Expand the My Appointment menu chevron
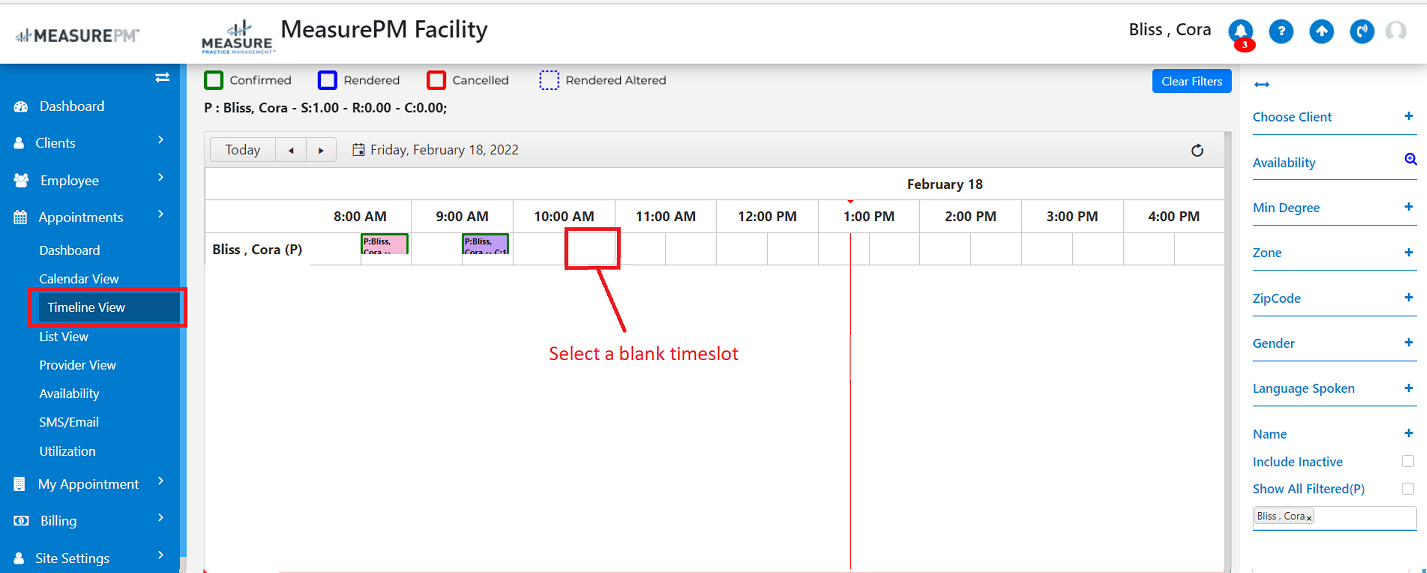1427x573 pixels. pos(161,482)
